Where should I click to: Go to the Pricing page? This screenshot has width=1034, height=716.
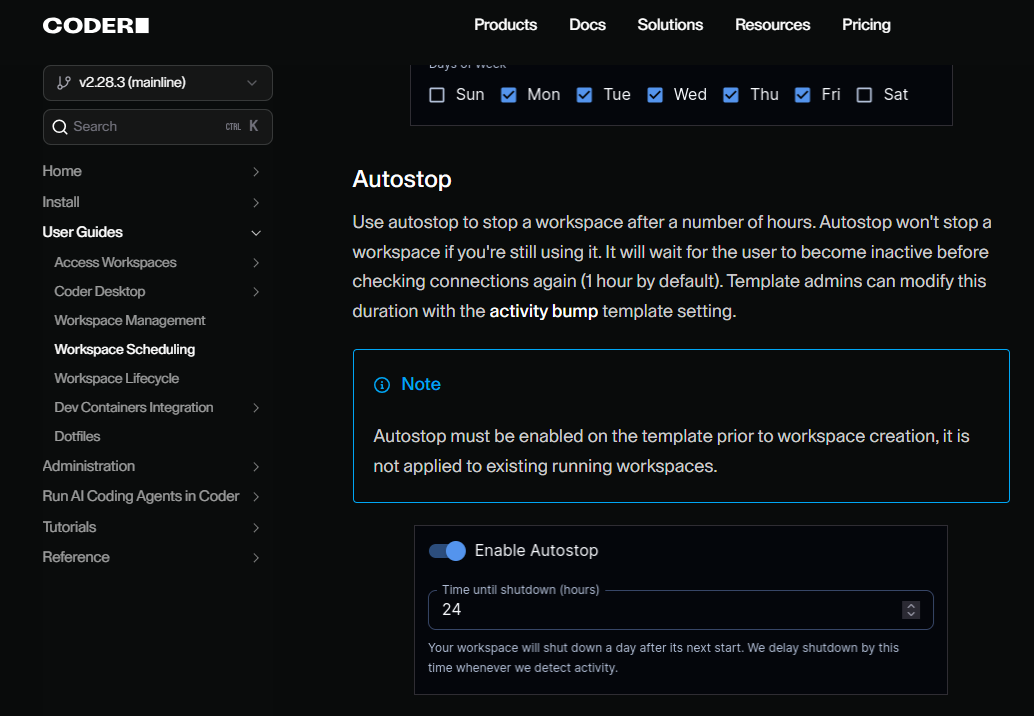(866, 25)
